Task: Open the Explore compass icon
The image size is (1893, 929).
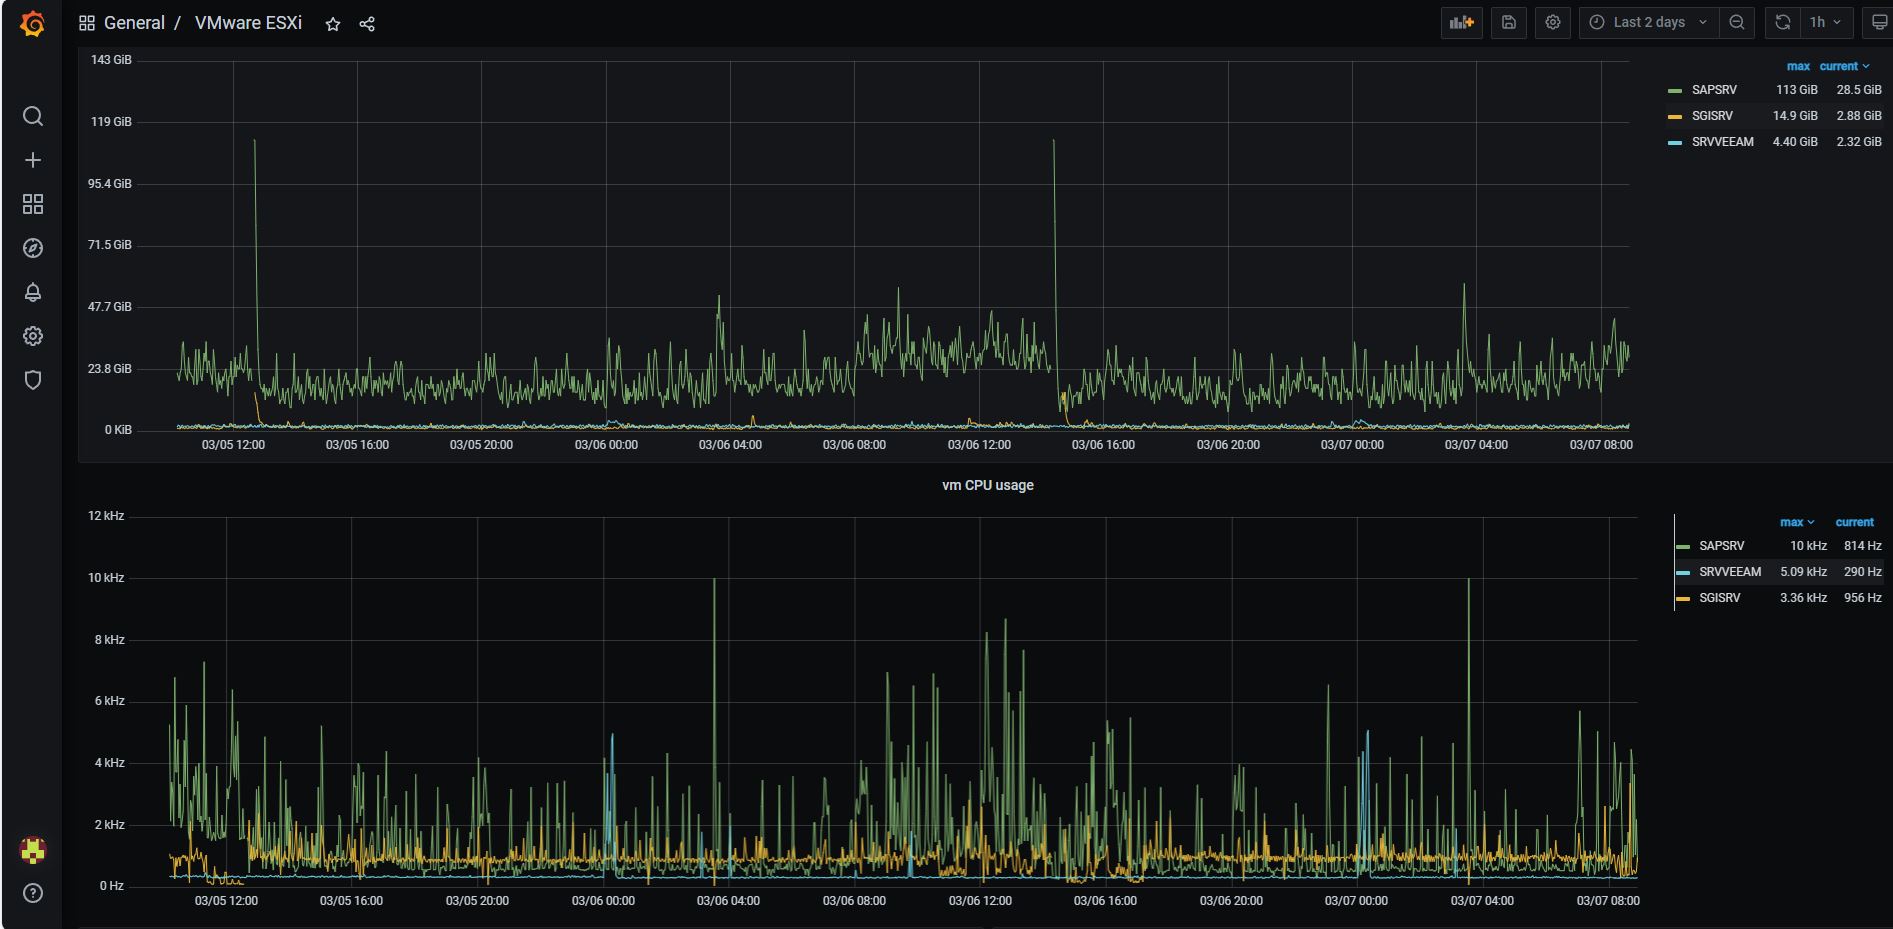Action: tap(33, 248)
